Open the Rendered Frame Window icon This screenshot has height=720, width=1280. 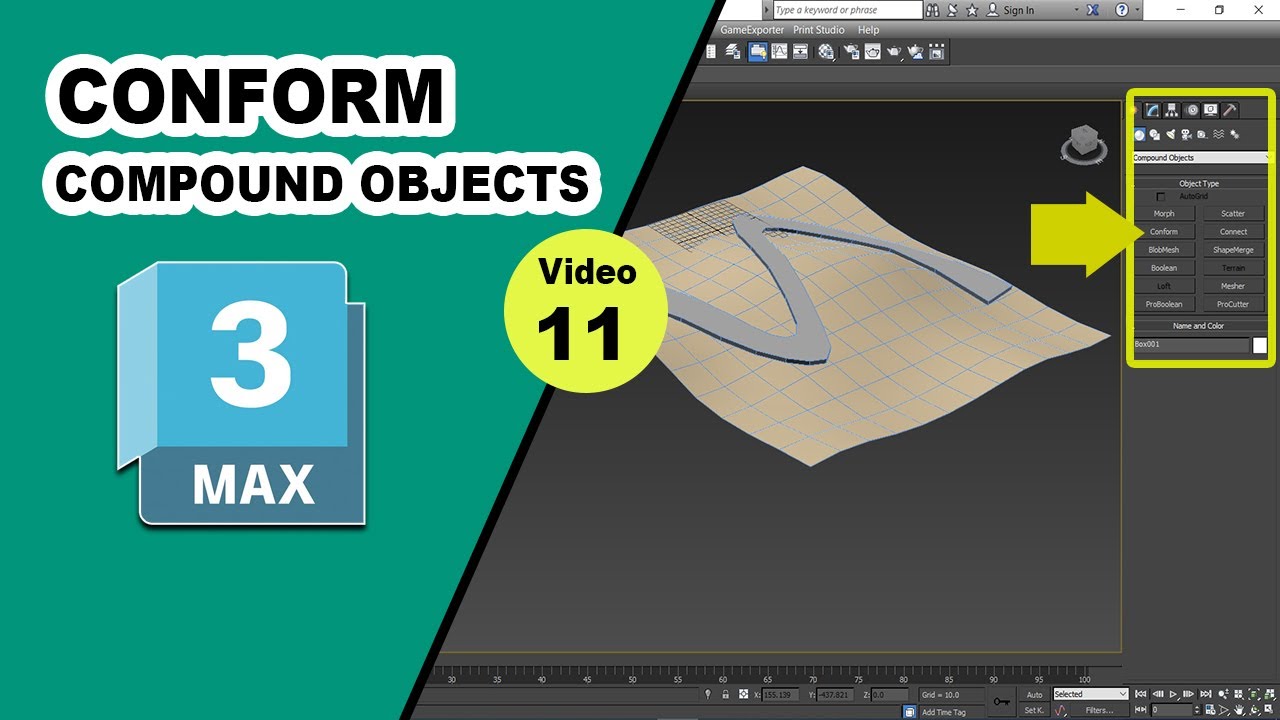pyautogui.click(x=872, y=51)
